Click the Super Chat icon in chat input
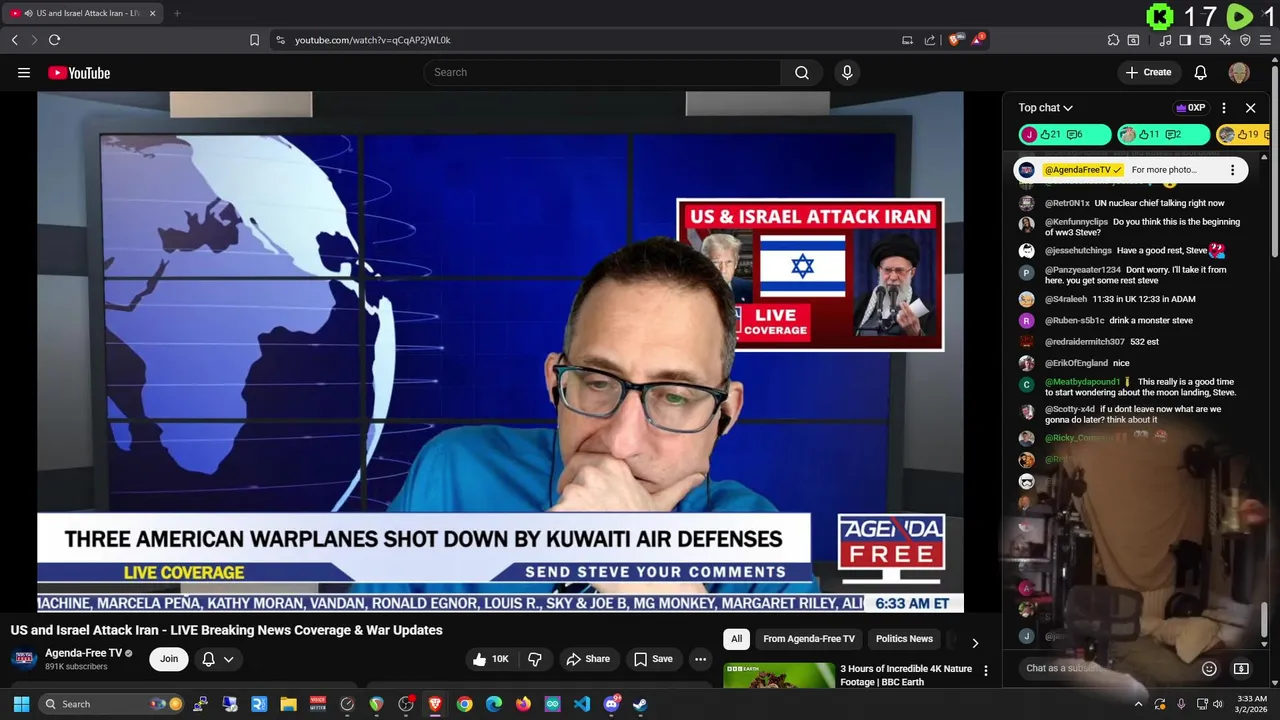This screenshot has width=1280, height=720. pyautogui.click(x=1241, y=668)
